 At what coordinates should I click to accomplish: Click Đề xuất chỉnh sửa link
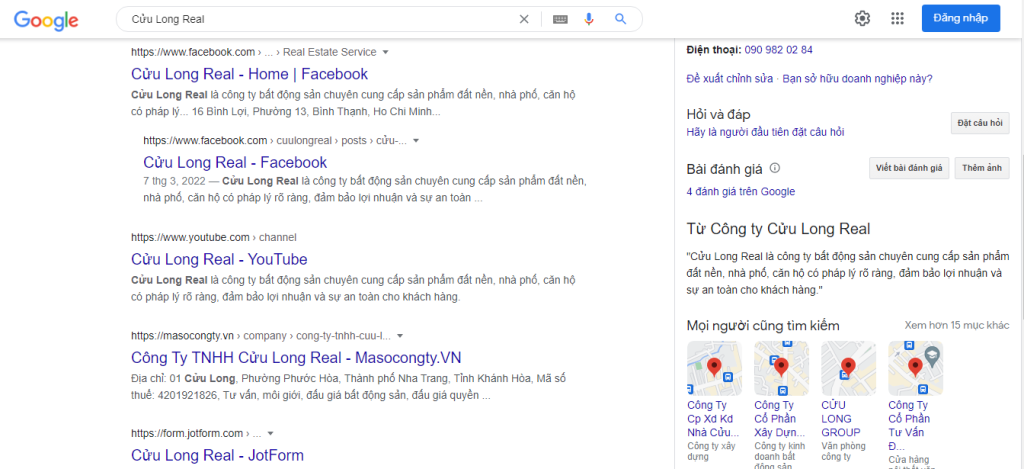729,78
